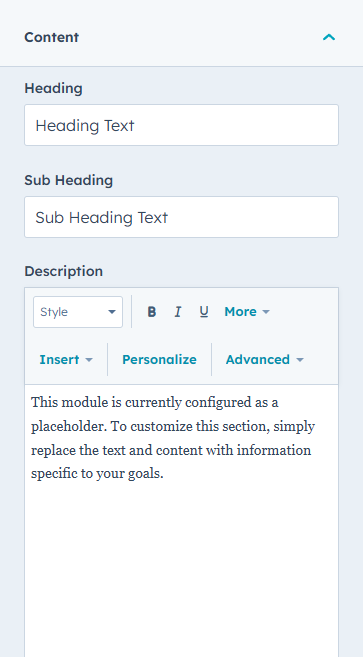Click the small arrow beside Insert
The height and width of the screenshot is (657, 363).
(88, 360)
